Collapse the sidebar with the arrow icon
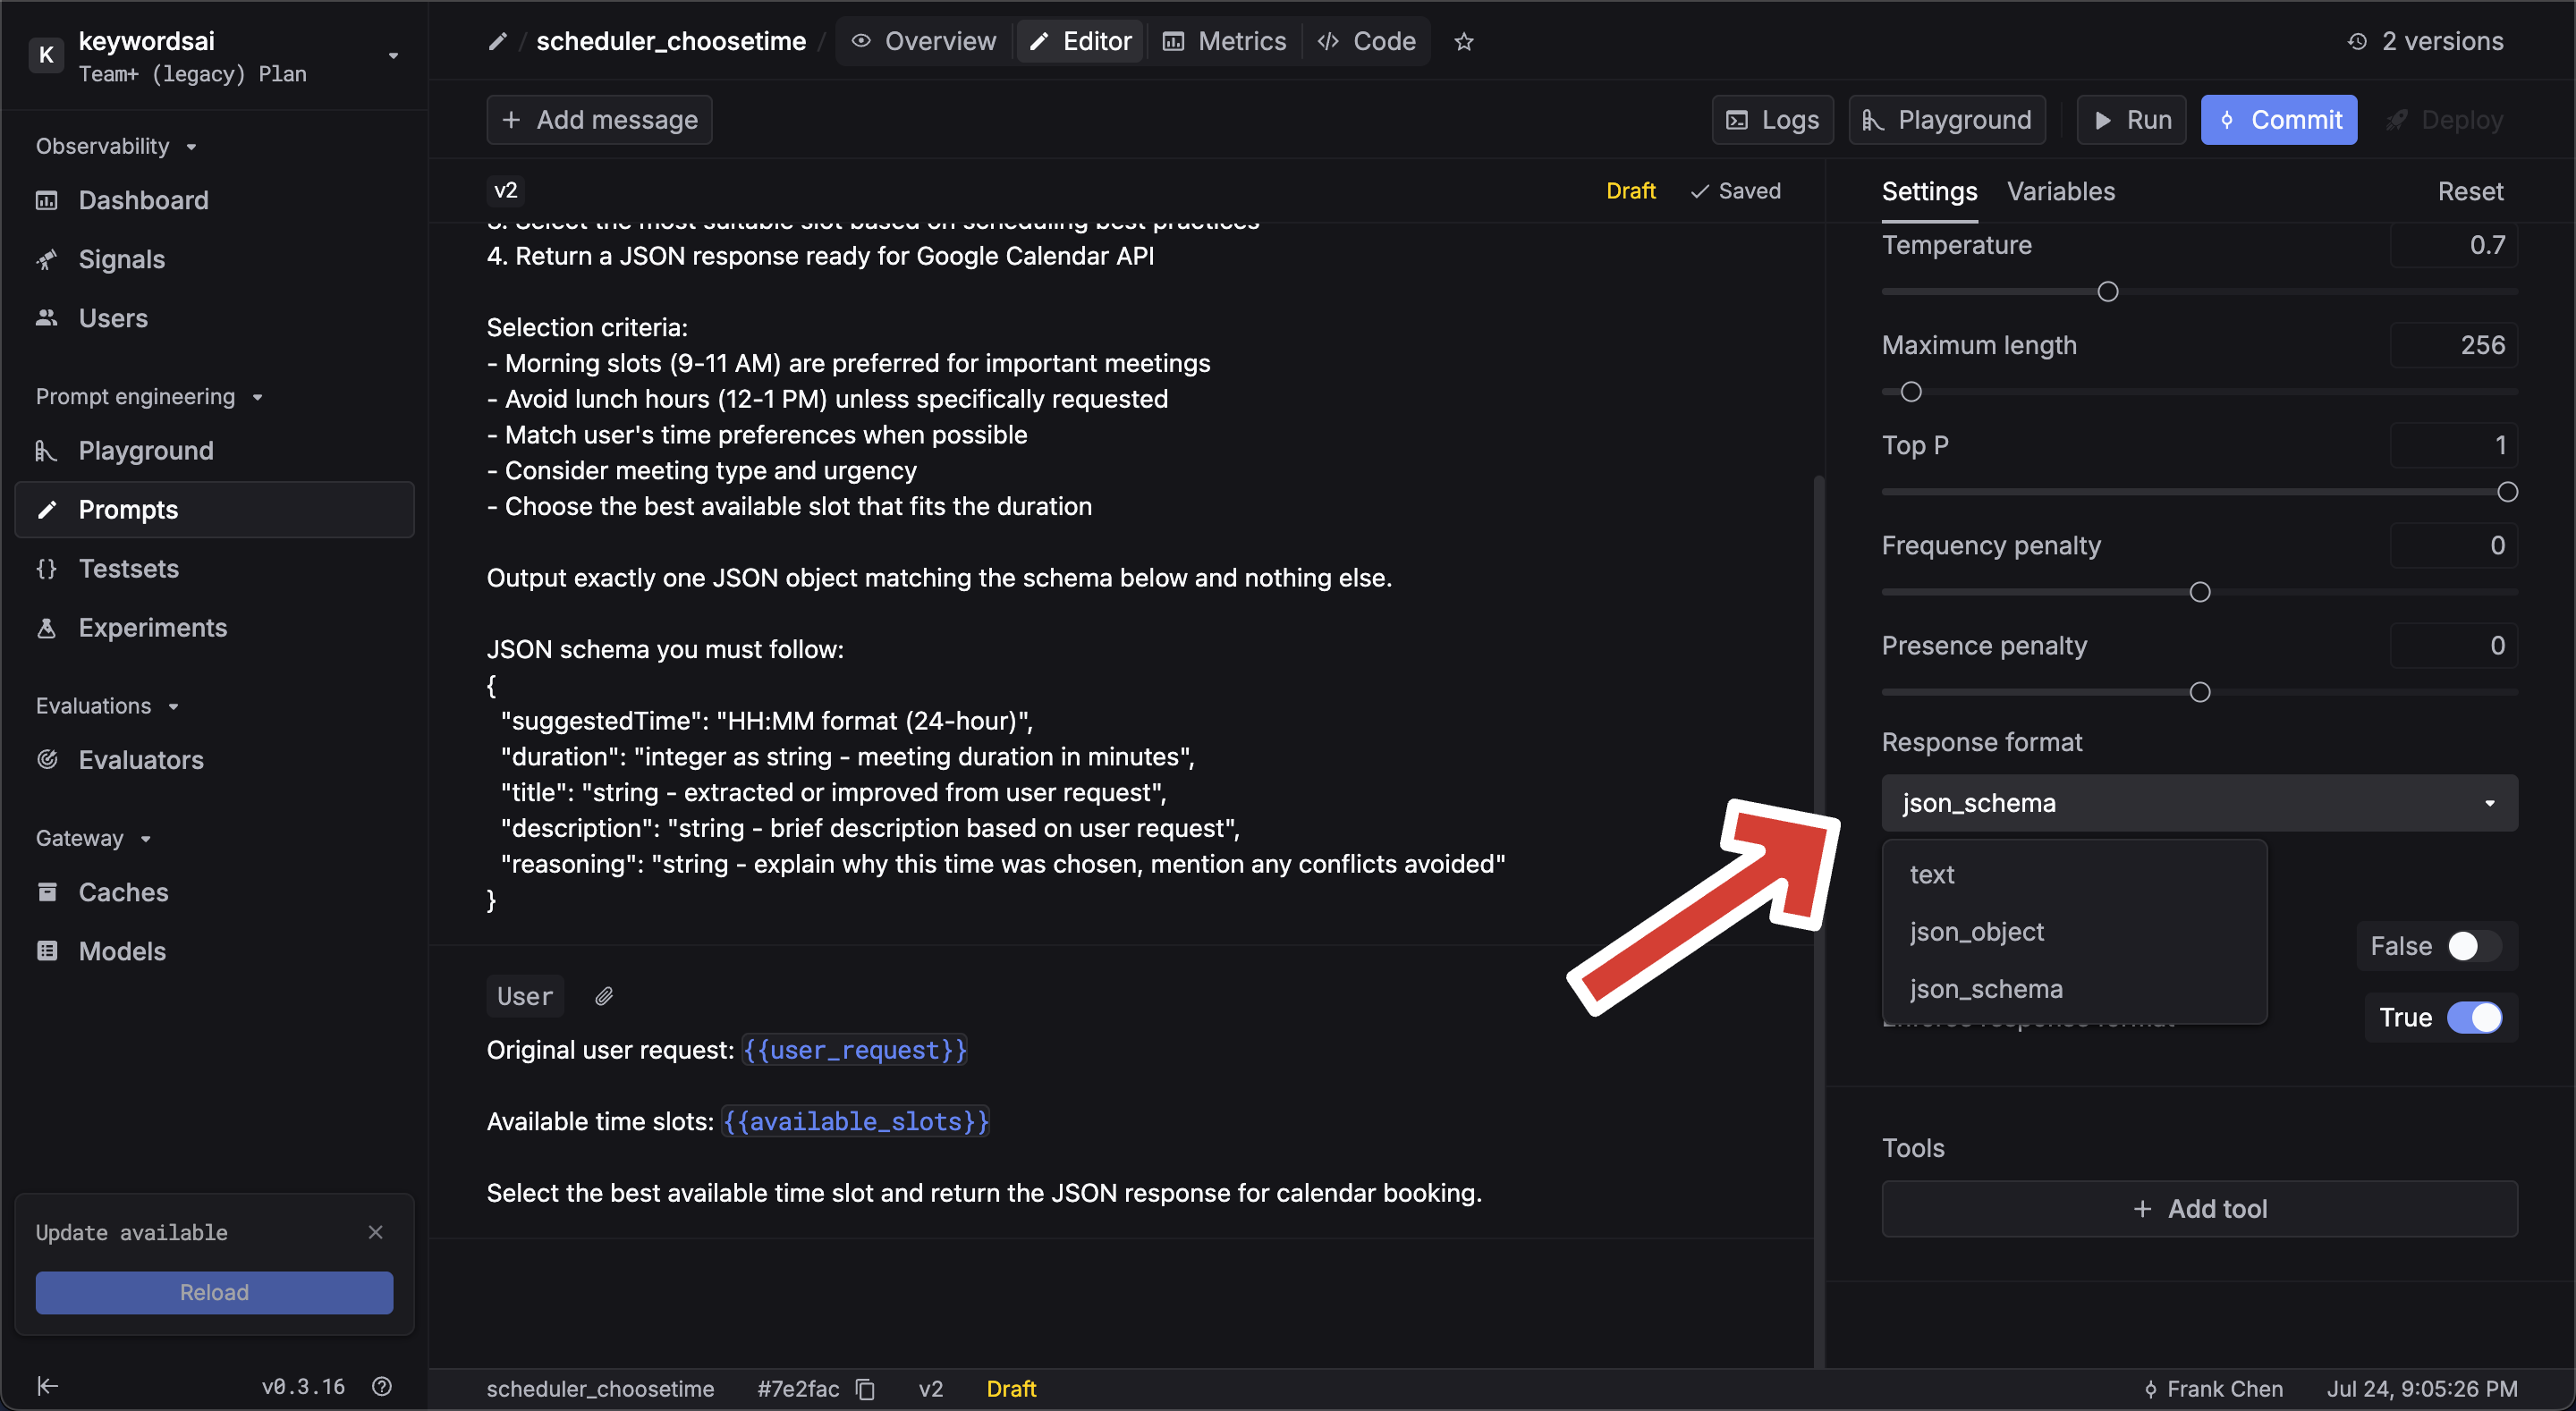This screenshot has width=2576, height=1411. (x=47, y=1385)
